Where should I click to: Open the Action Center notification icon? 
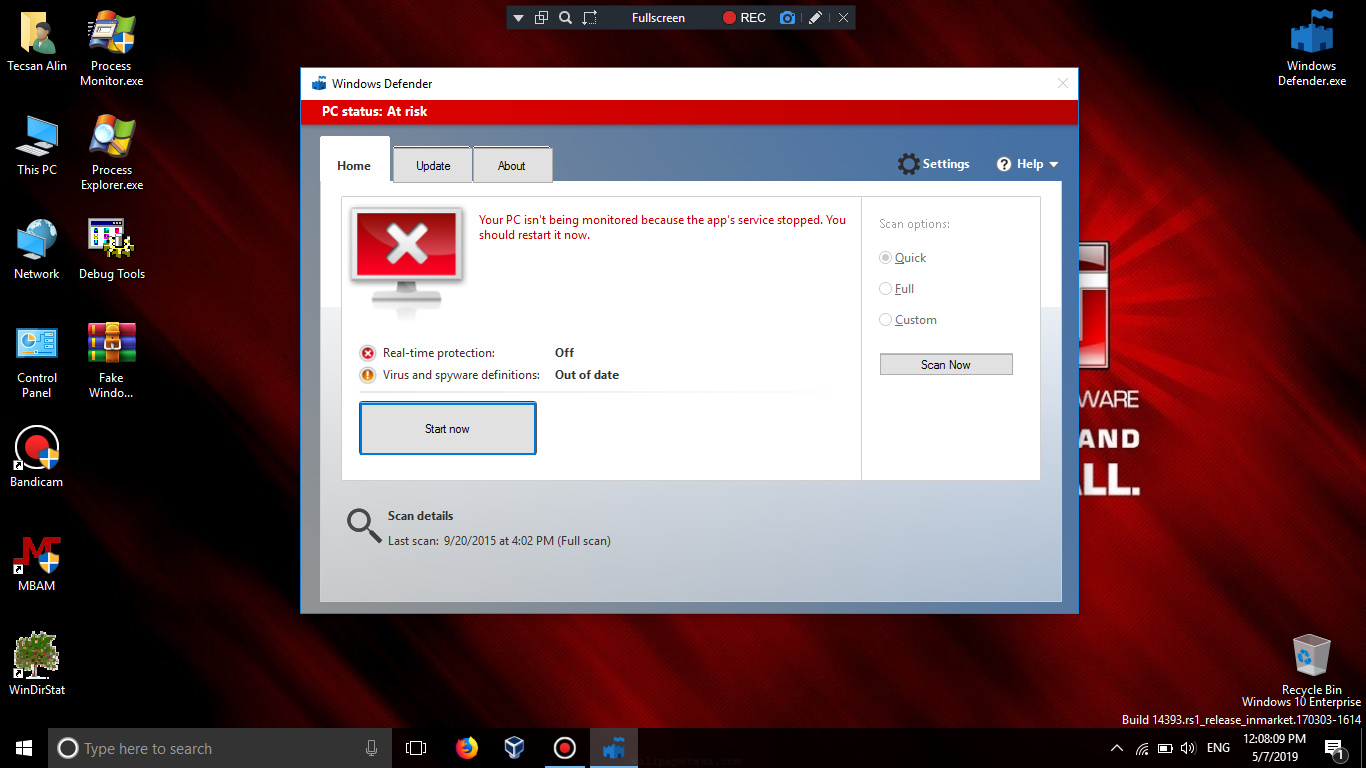click(x=1334, y=748)
